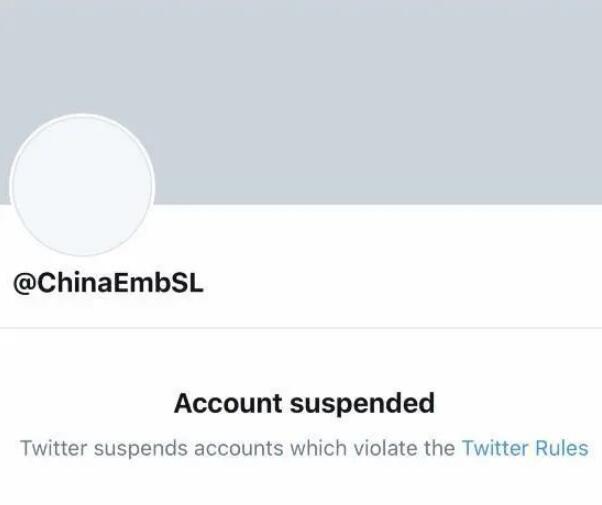
Task: Click the word "suspended" in the heading
Action: tap(362, 404)
